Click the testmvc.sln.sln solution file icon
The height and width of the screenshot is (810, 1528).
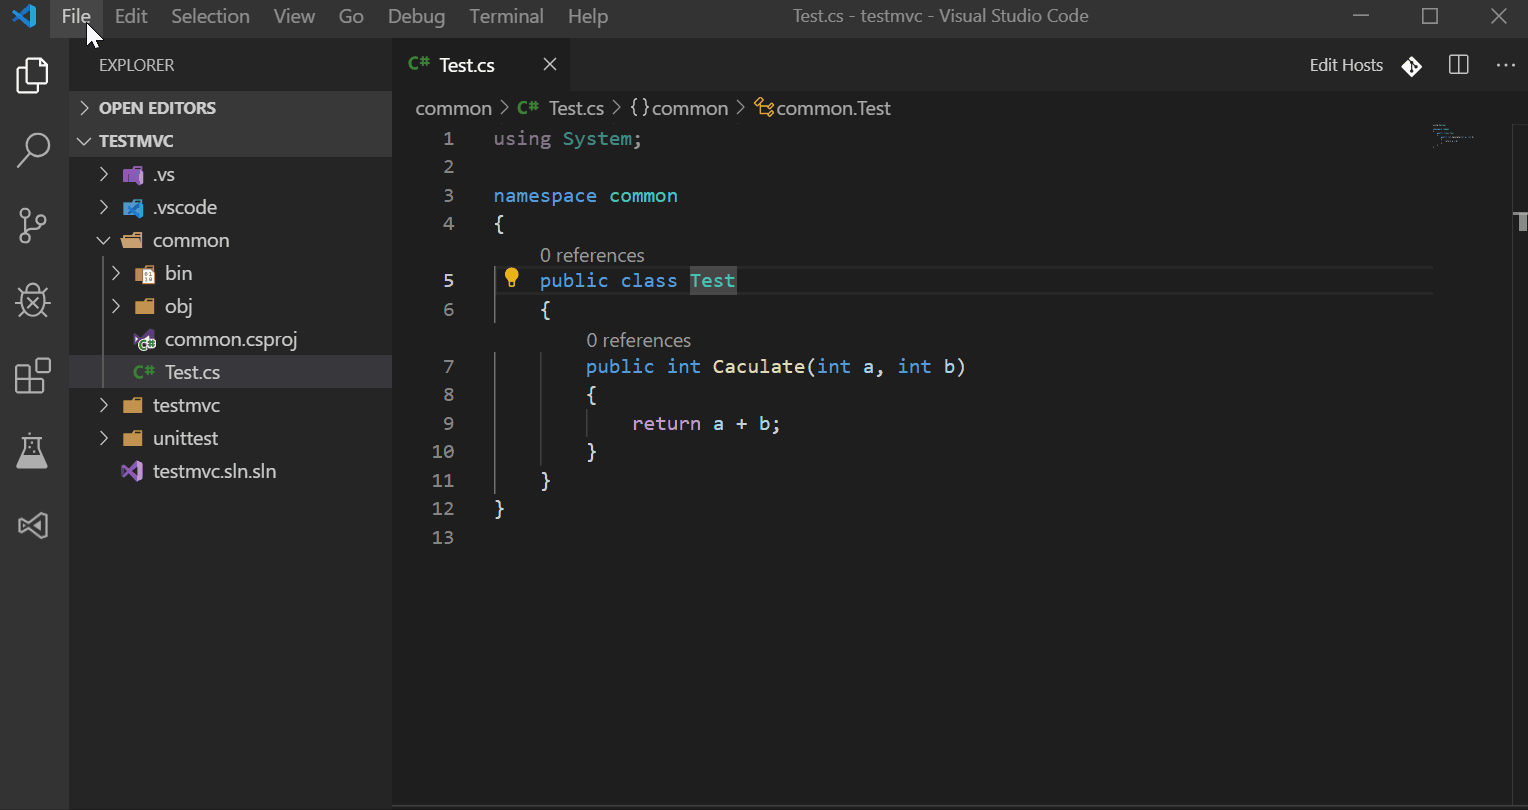[132, 471]
